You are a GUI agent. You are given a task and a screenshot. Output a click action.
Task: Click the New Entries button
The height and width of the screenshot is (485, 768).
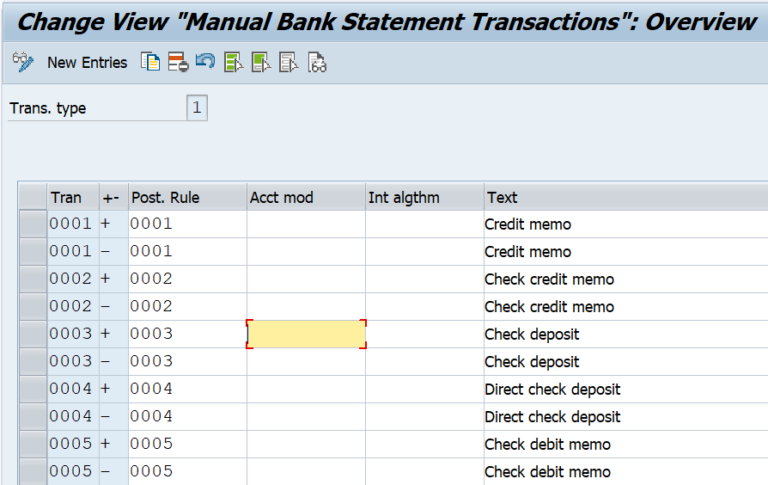[87, 63]
